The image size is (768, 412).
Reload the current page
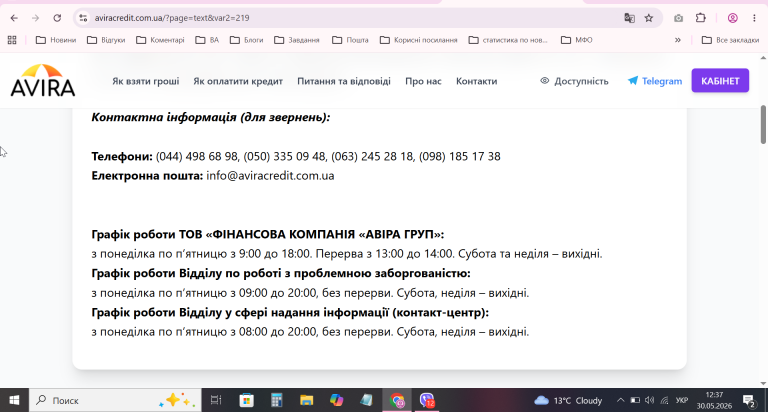coord(57,18)
